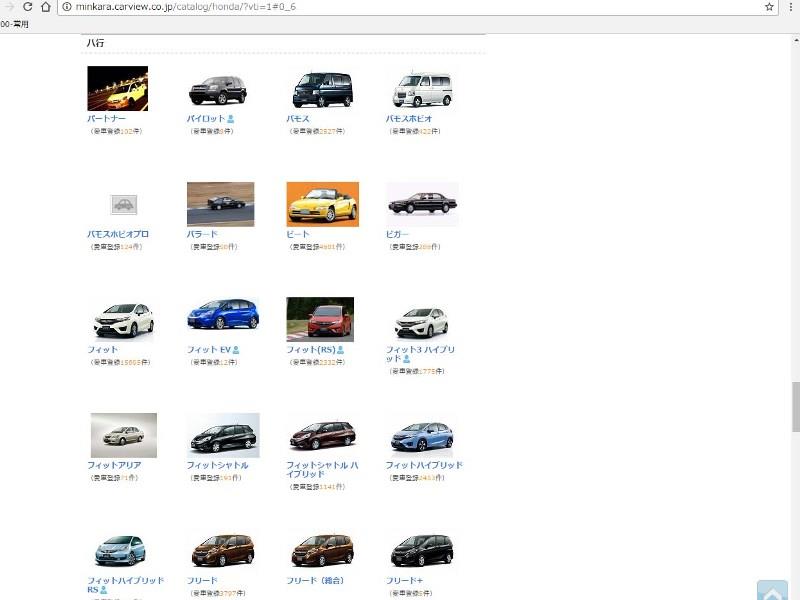Viewport: 800px width, 600px height.
Task: Open the フィットアリア model link
Action: 114,465
